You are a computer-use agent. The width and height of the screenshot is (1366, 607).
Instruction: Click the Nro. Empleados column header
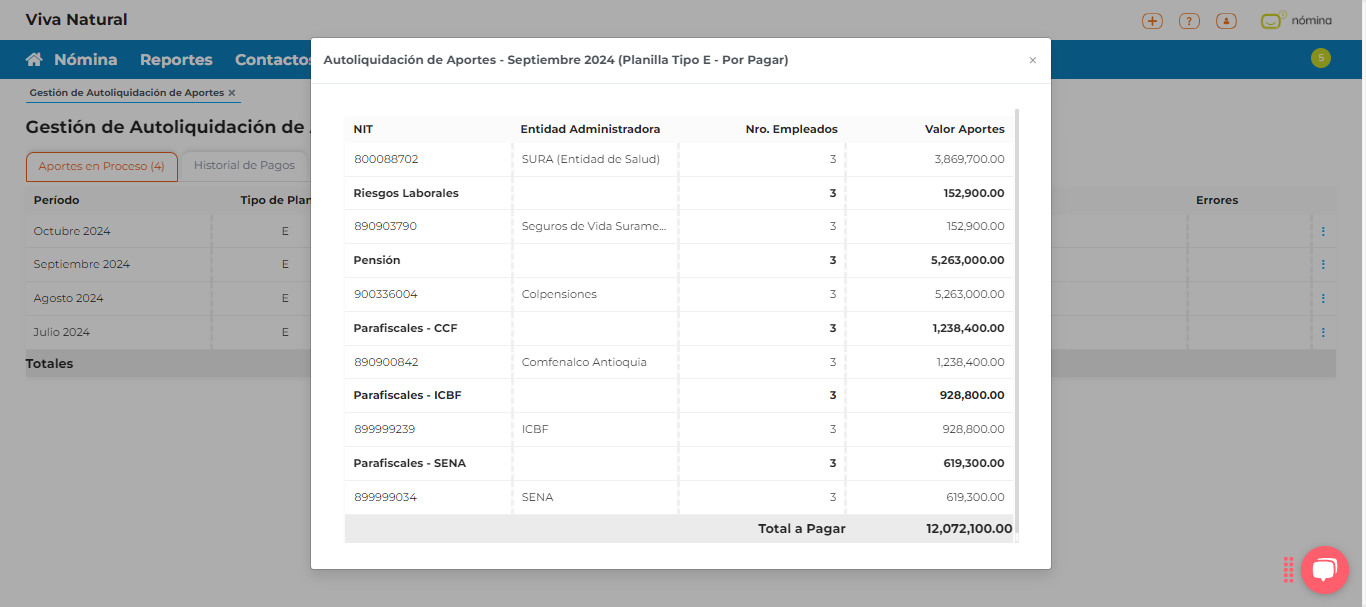[x=791, y=129]
